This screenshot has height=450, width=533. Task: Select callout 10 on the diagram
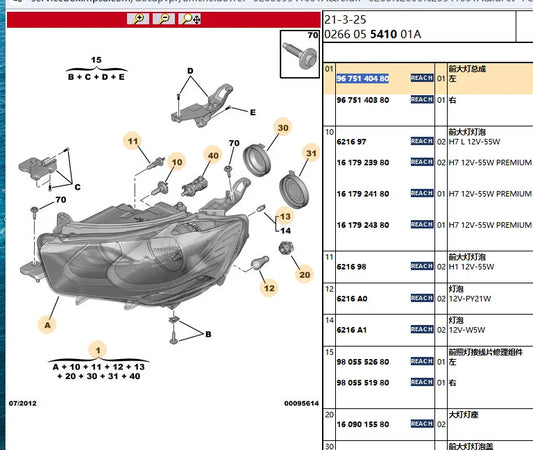(x=177, y=162)
